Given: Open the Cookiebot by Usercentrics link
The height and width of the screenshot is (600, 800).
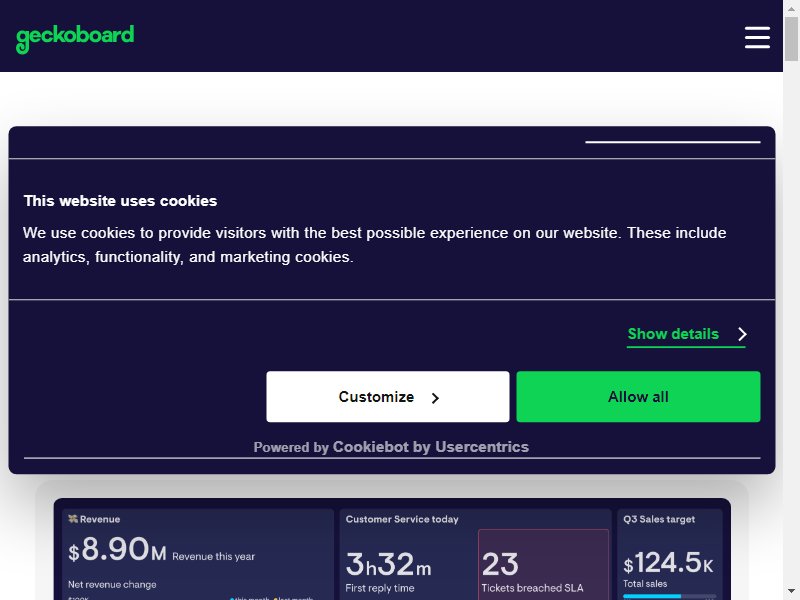Looking at the screenshot, I should point(430,447).
